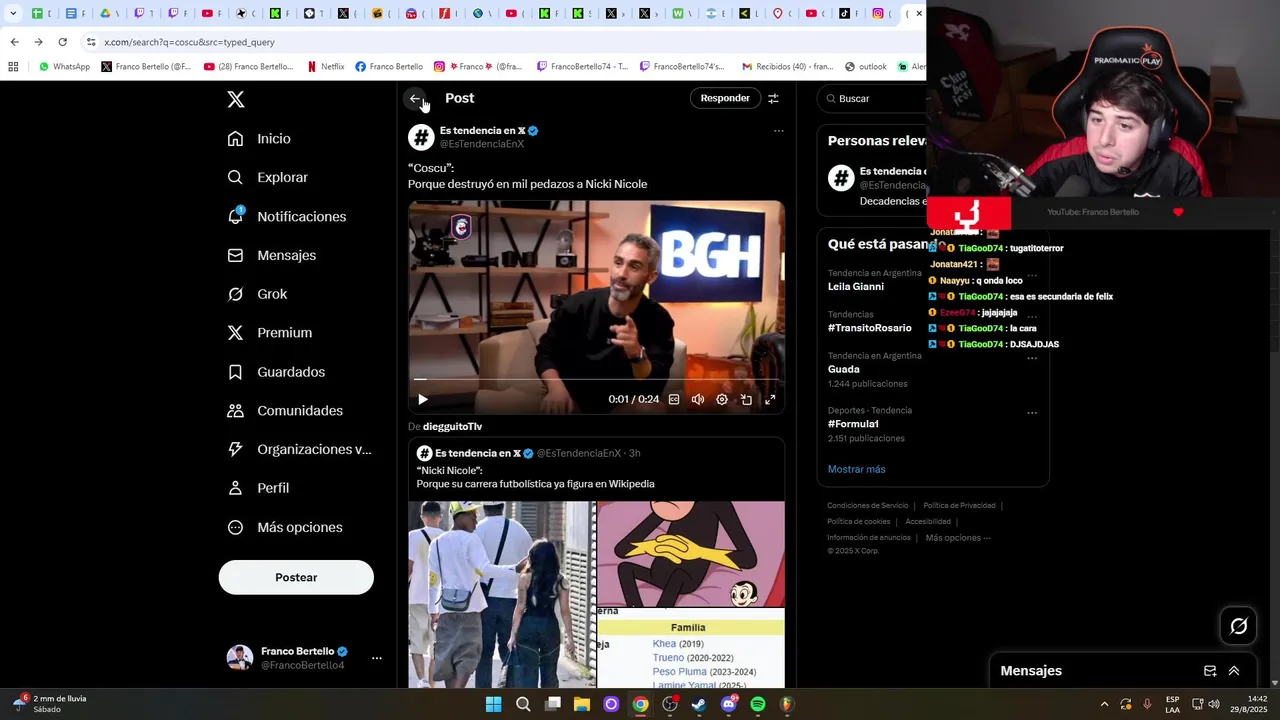Click the Postear button
Viewport: 1280px width, 720px height.
(296, 577)
